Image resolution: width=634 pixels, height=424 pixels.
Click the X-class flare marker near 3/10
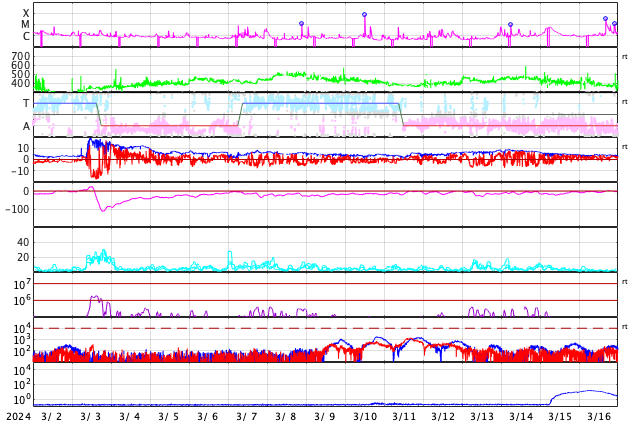pos(364,15)
